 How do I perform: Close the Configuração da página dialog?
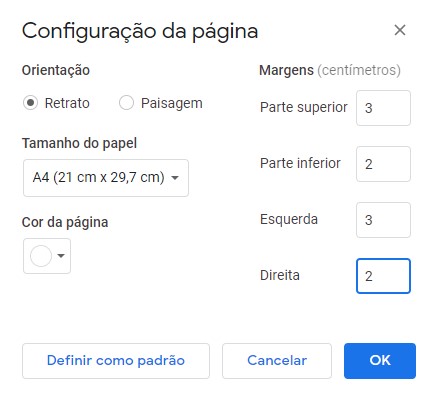pos(400,30)
